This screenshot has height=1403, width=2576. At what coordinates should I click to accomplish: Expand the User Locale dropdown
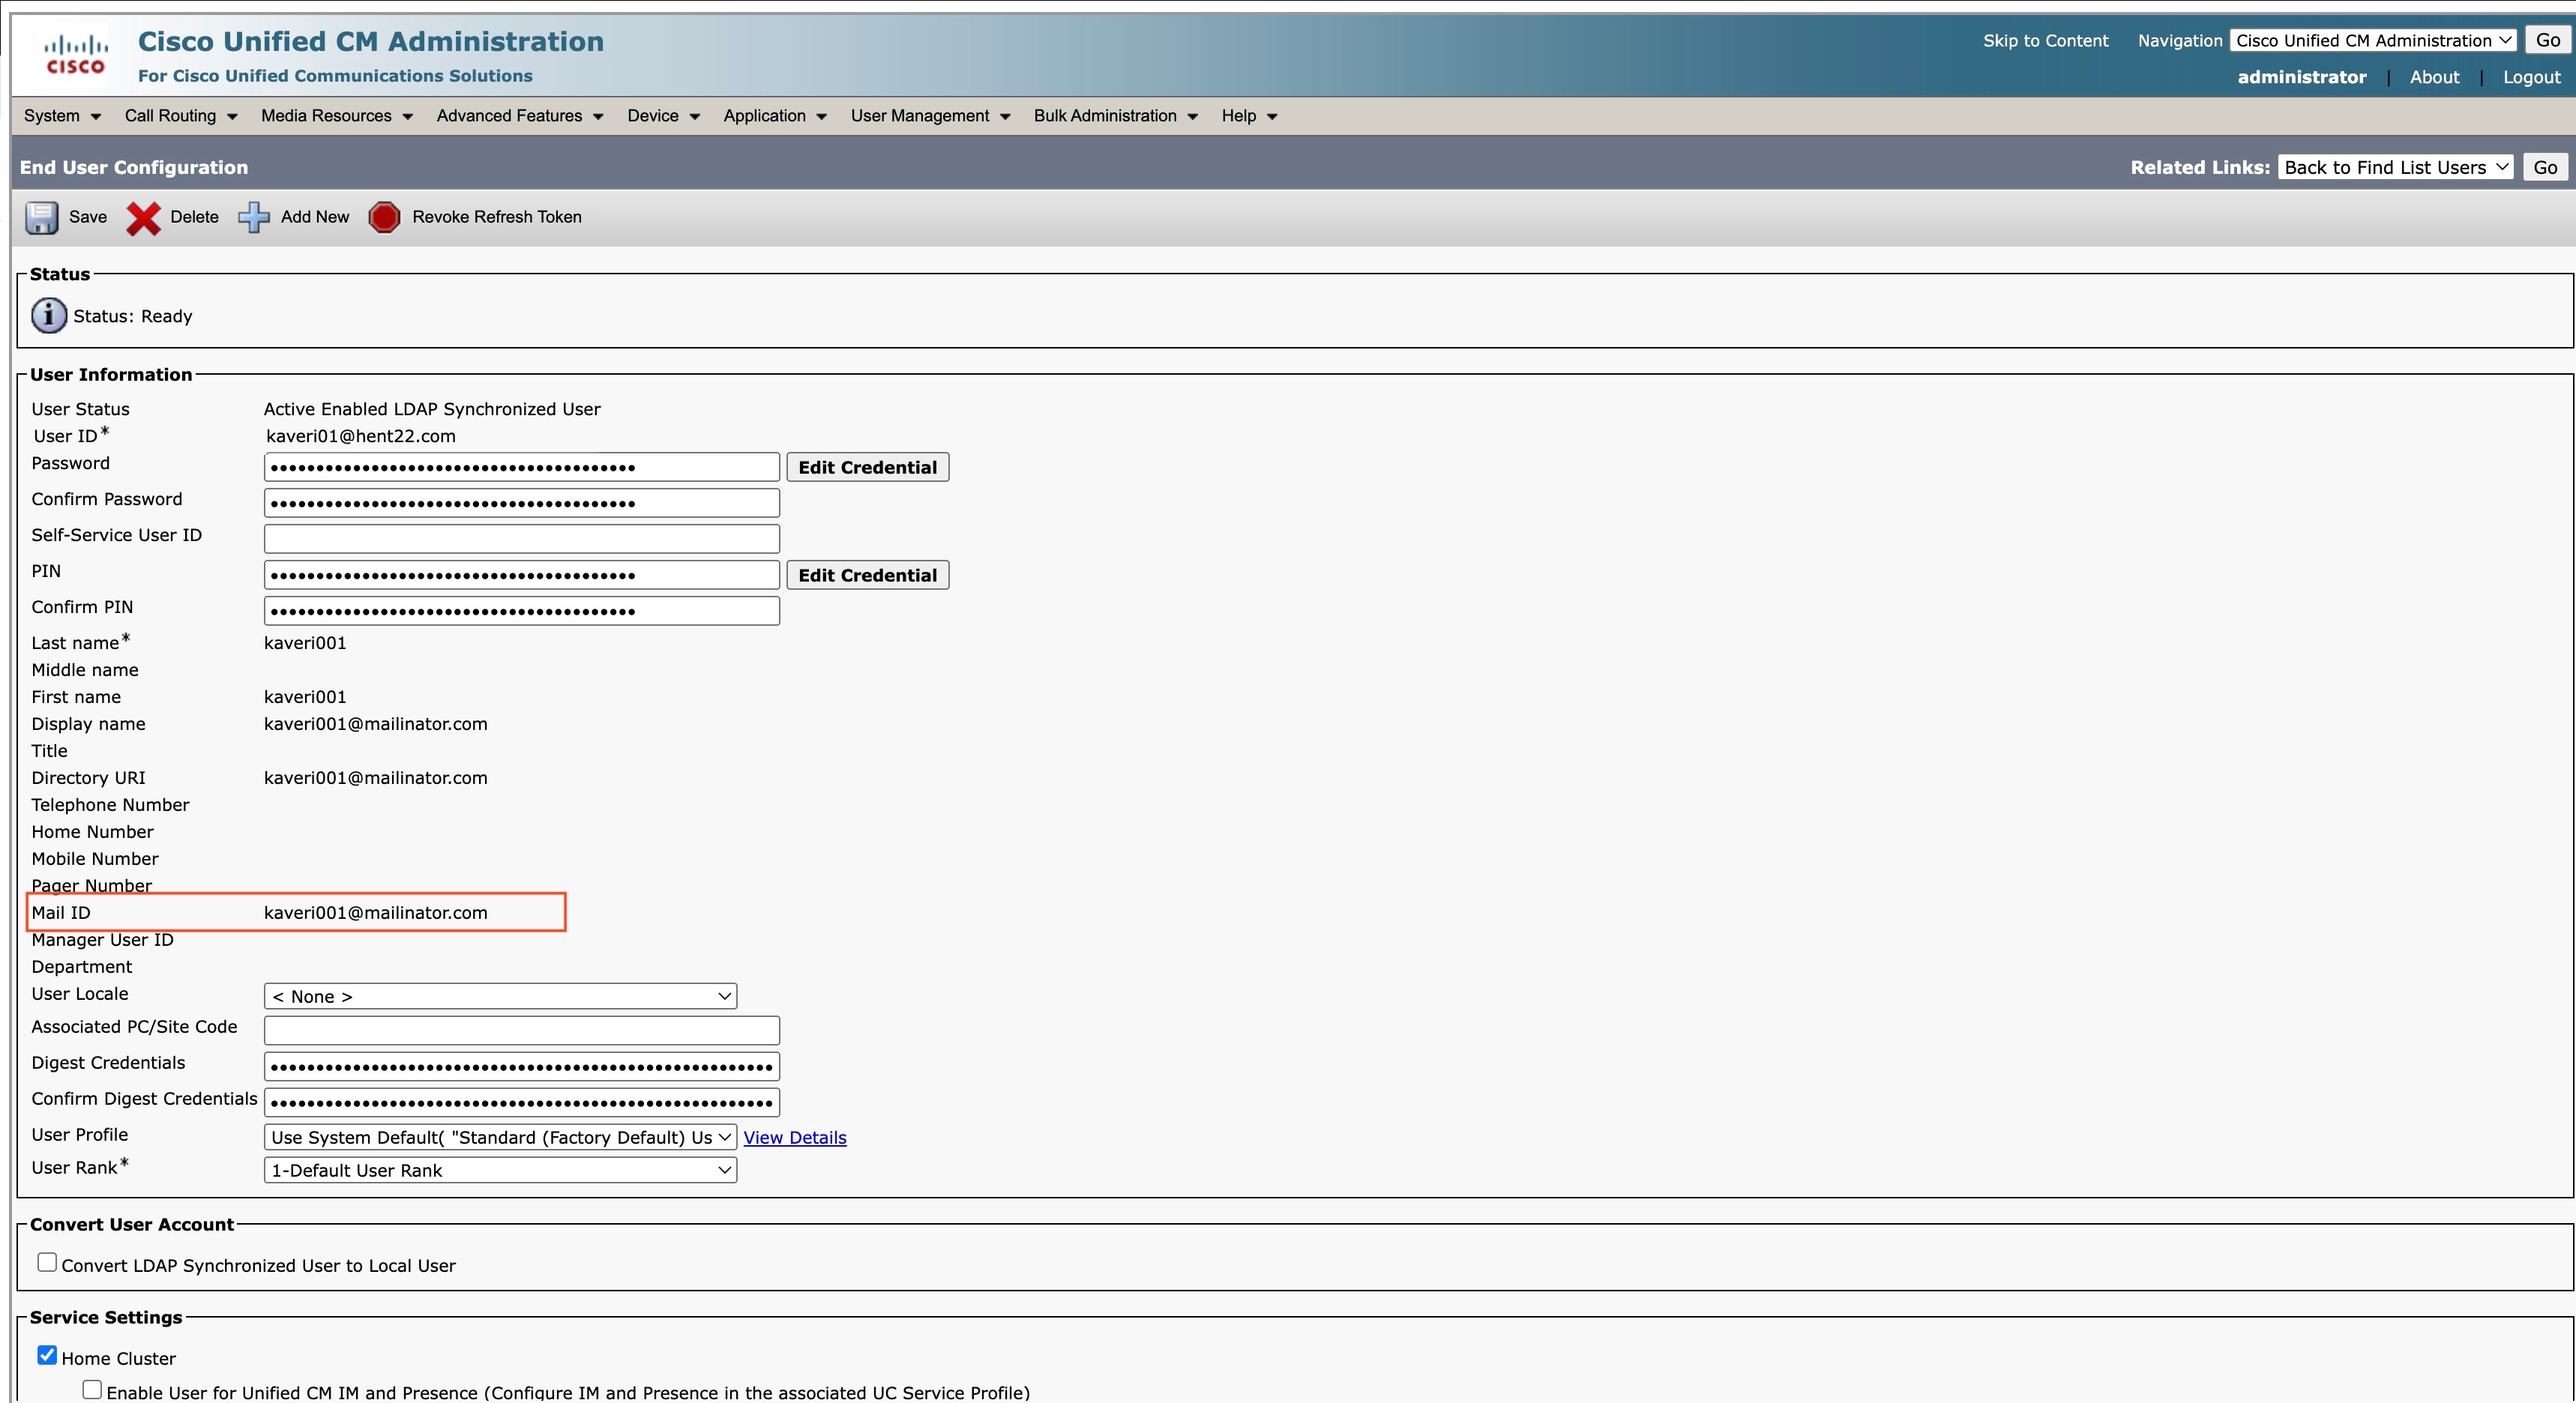click(500, 996)
